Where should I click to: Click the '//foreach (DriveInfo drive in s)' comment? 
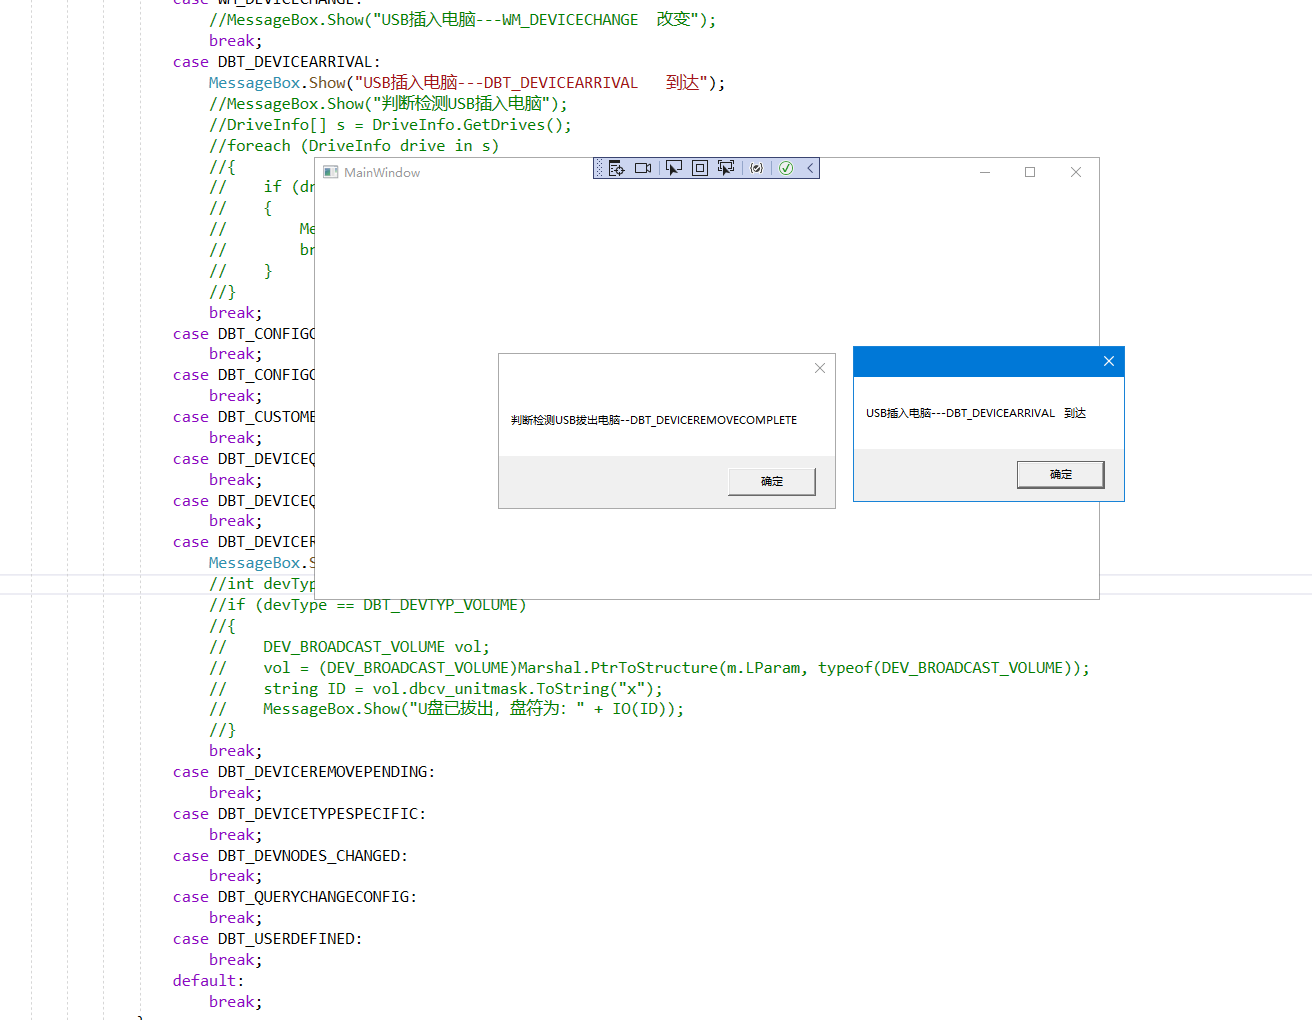[x=354, y=146]
